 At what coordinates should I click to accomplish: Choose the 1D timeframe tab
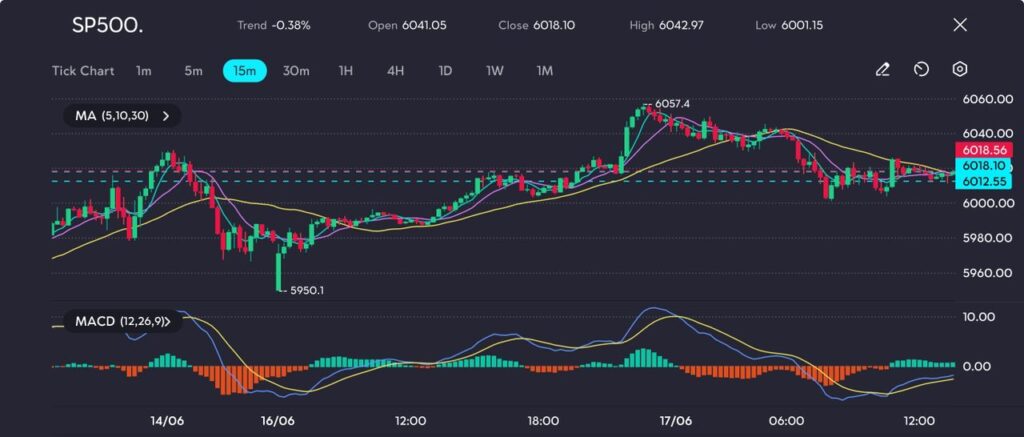(x=446, y=71)
